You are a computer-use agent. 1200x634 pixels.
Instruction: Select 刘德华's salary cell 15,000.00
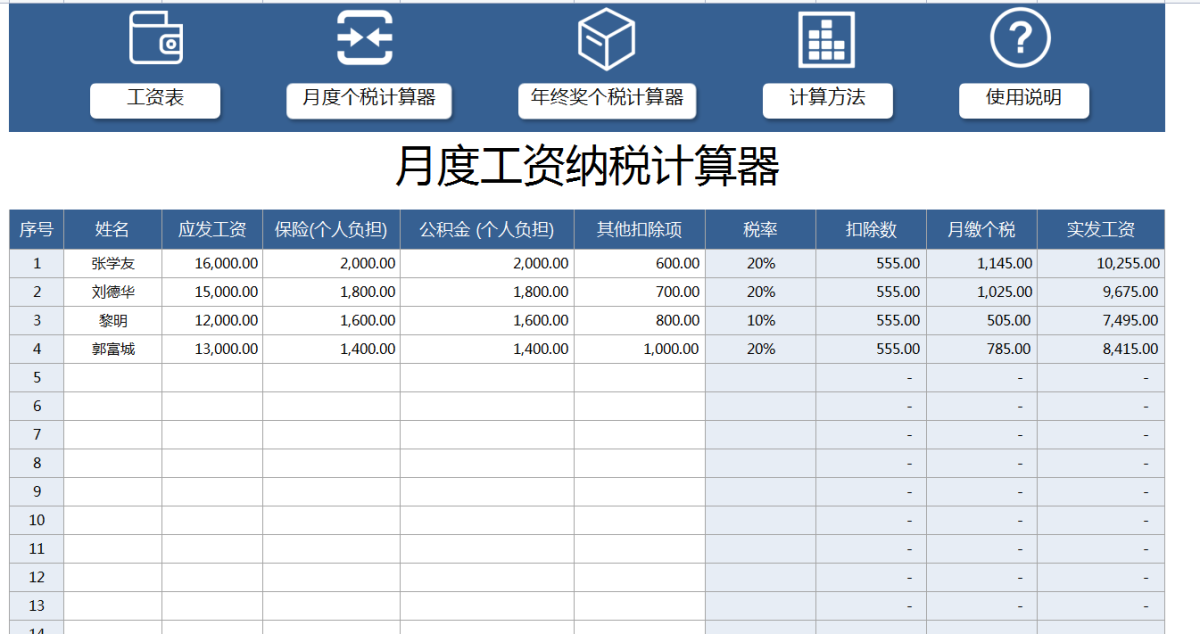click(212, 292)
